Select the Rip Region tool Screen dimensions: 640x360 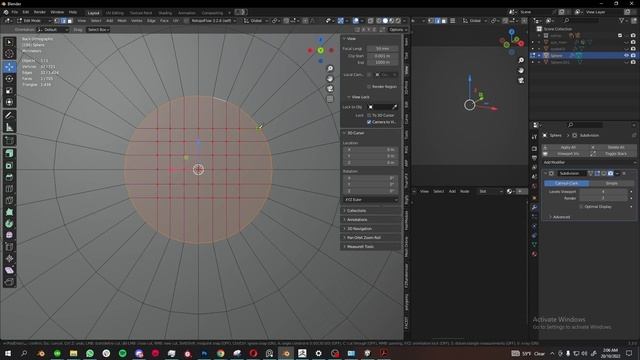click(x=9, y=282)
